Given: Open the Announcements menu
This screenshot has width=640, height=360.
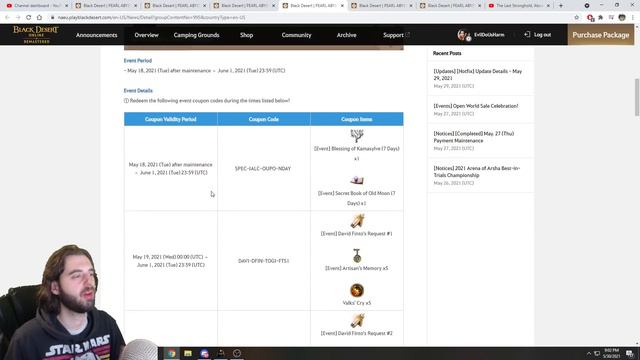Looking at the screenshot, I should point(96,35).
